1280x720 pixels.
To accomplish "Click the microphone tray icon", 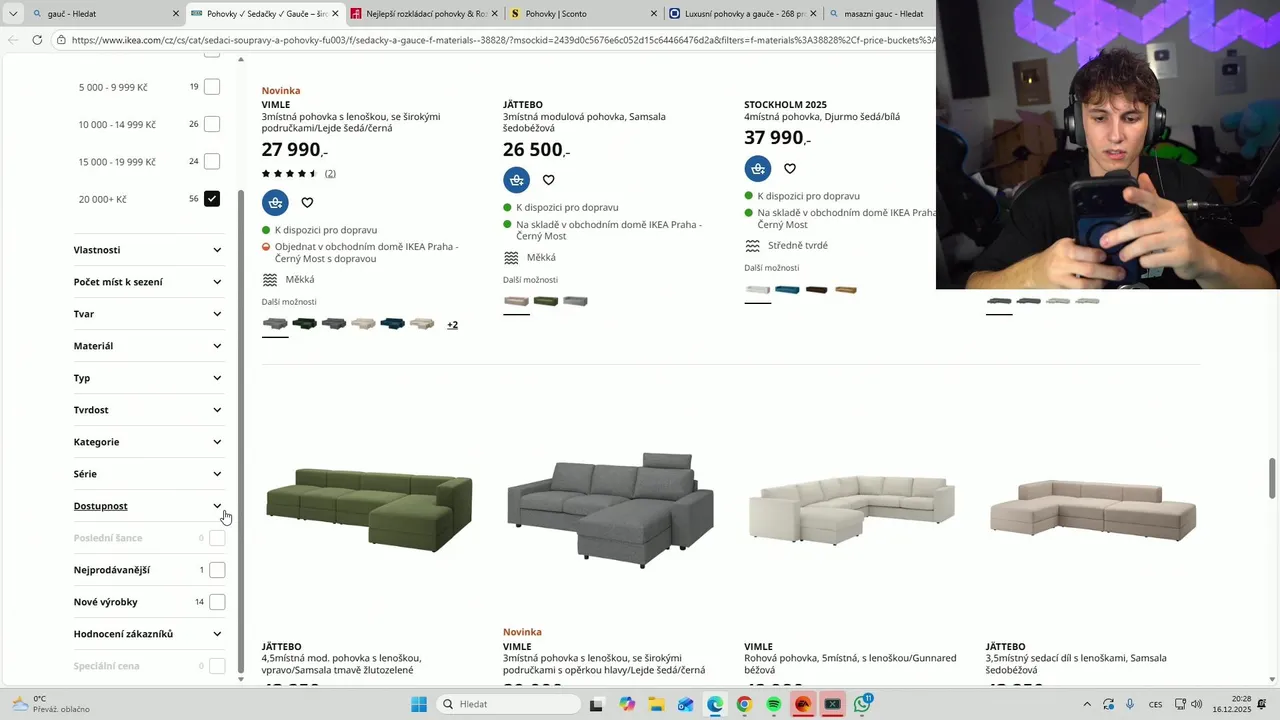I will pos(1130,704).
